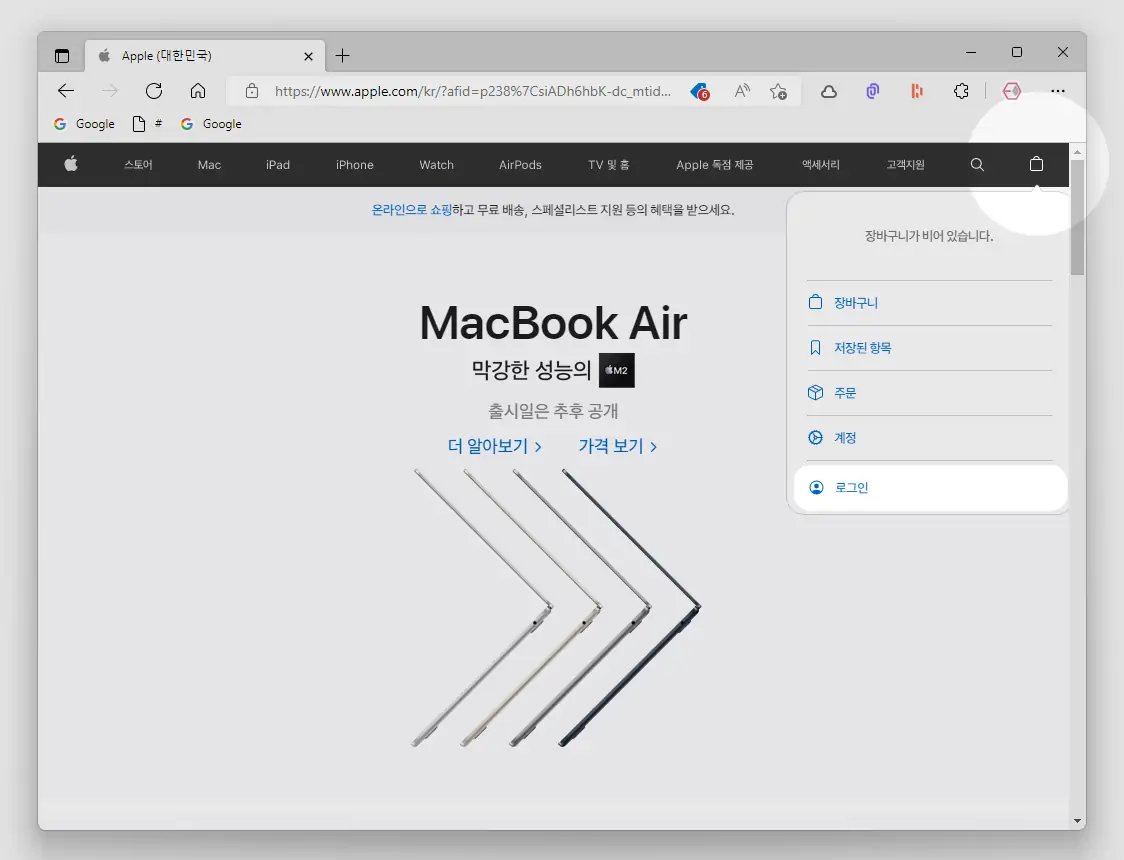The width and height of the screenshot is (1124, 860).
Task: Open a new browser tab
Action: pos(342,56)
